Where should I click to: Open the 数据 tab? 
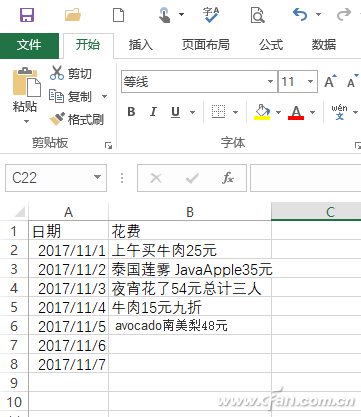323,45
